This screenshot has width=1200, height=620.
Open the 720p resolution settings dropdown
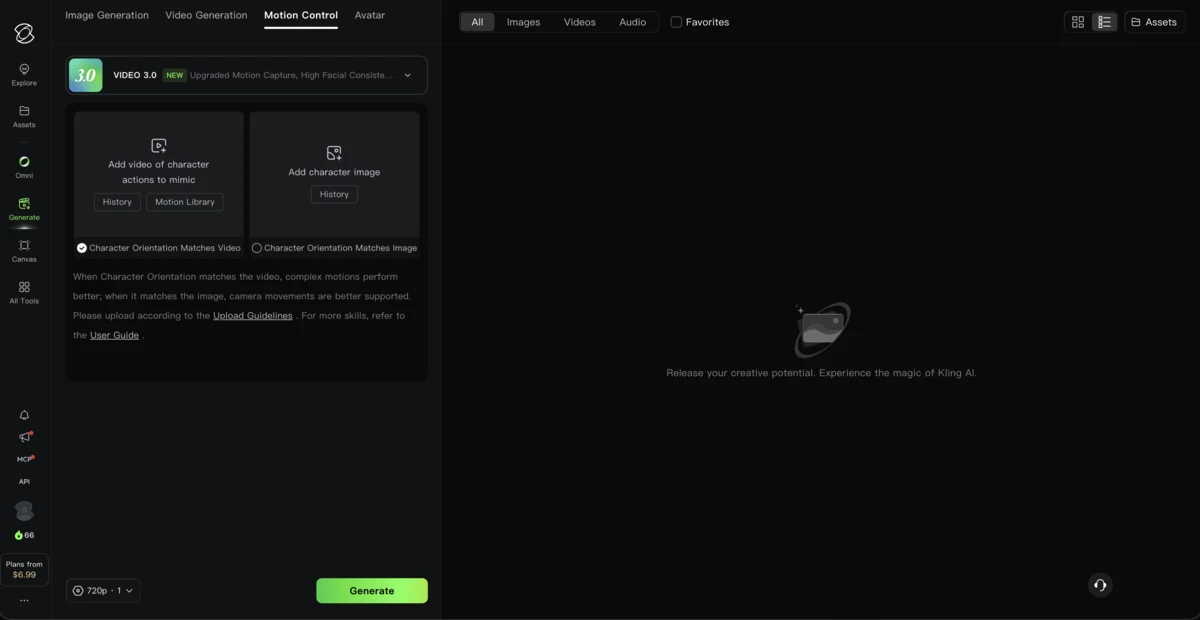[x=103, y=591]
